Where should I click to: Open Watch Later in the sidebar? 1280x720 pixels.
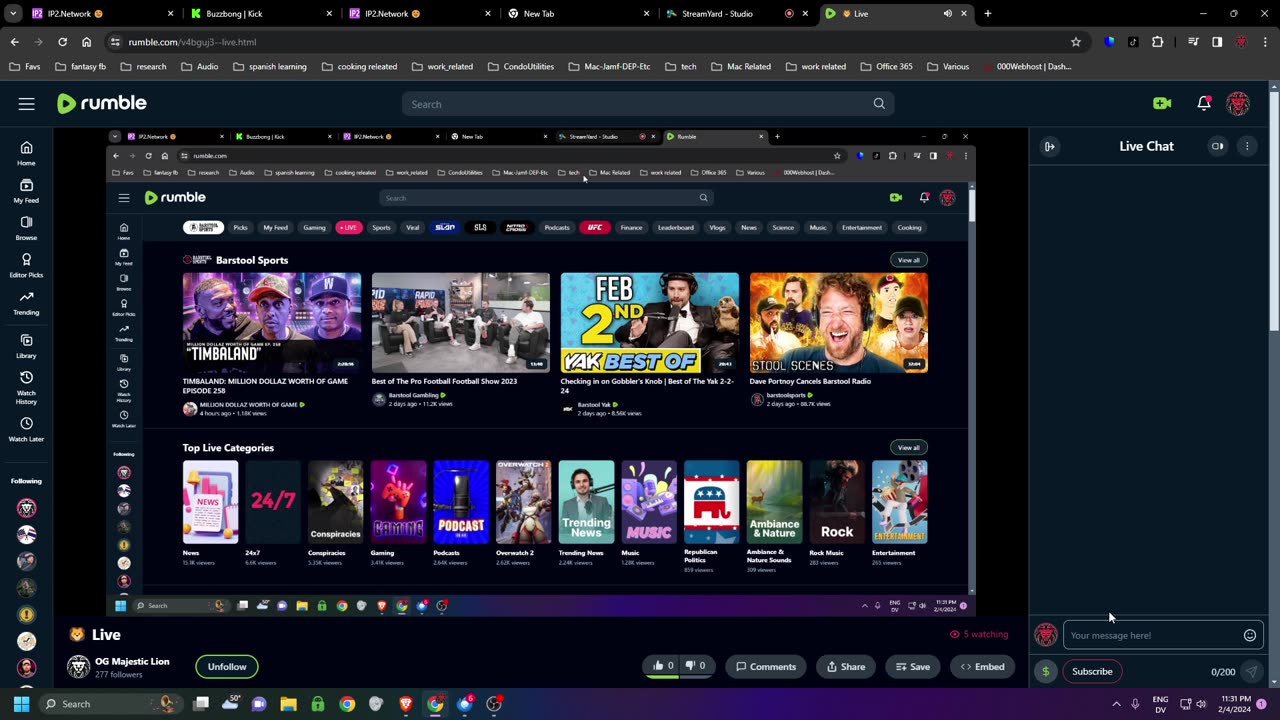tap(26, 429)
